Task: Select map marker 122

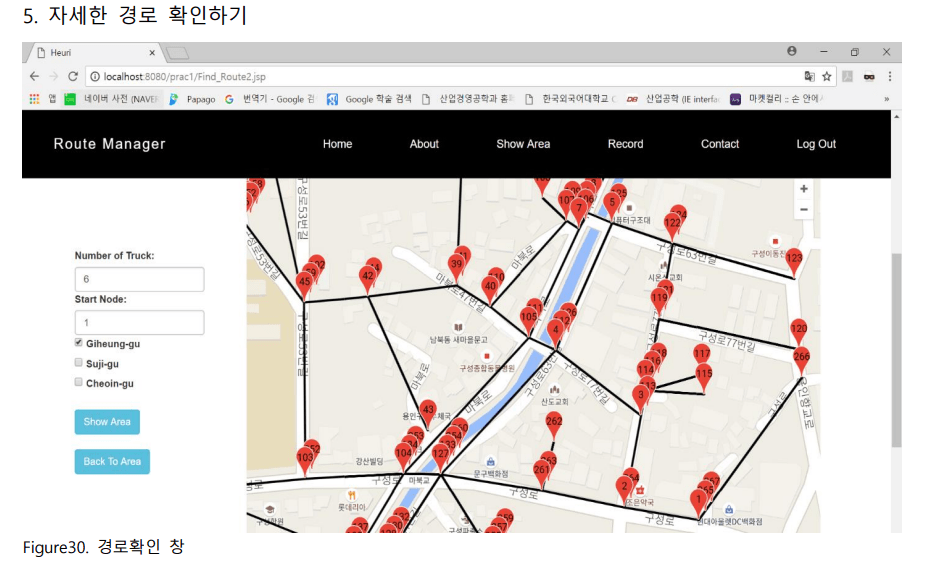Action: [x=673, y=226]
